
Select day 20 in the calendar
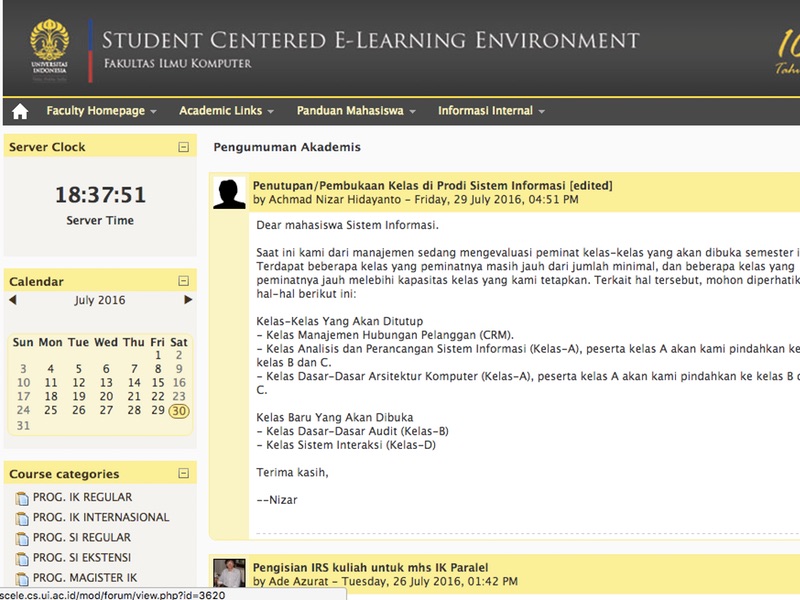coord(106,396)
